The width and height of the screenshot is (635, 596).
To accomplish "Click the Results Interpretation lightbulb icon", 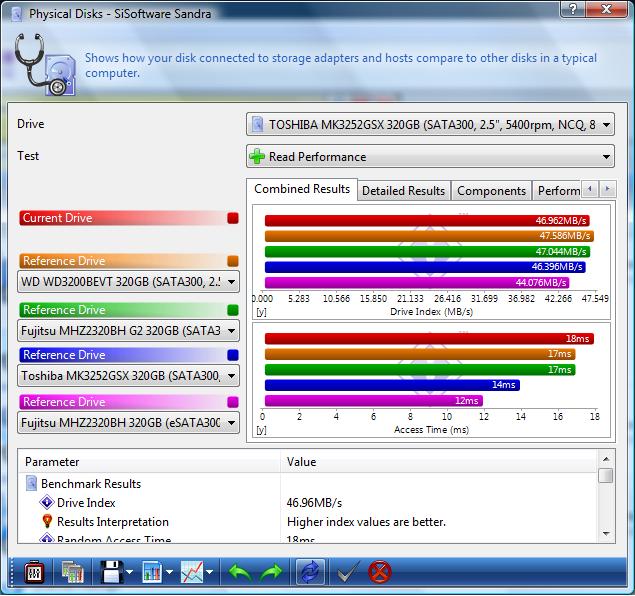I will click(x=47, y=521).
